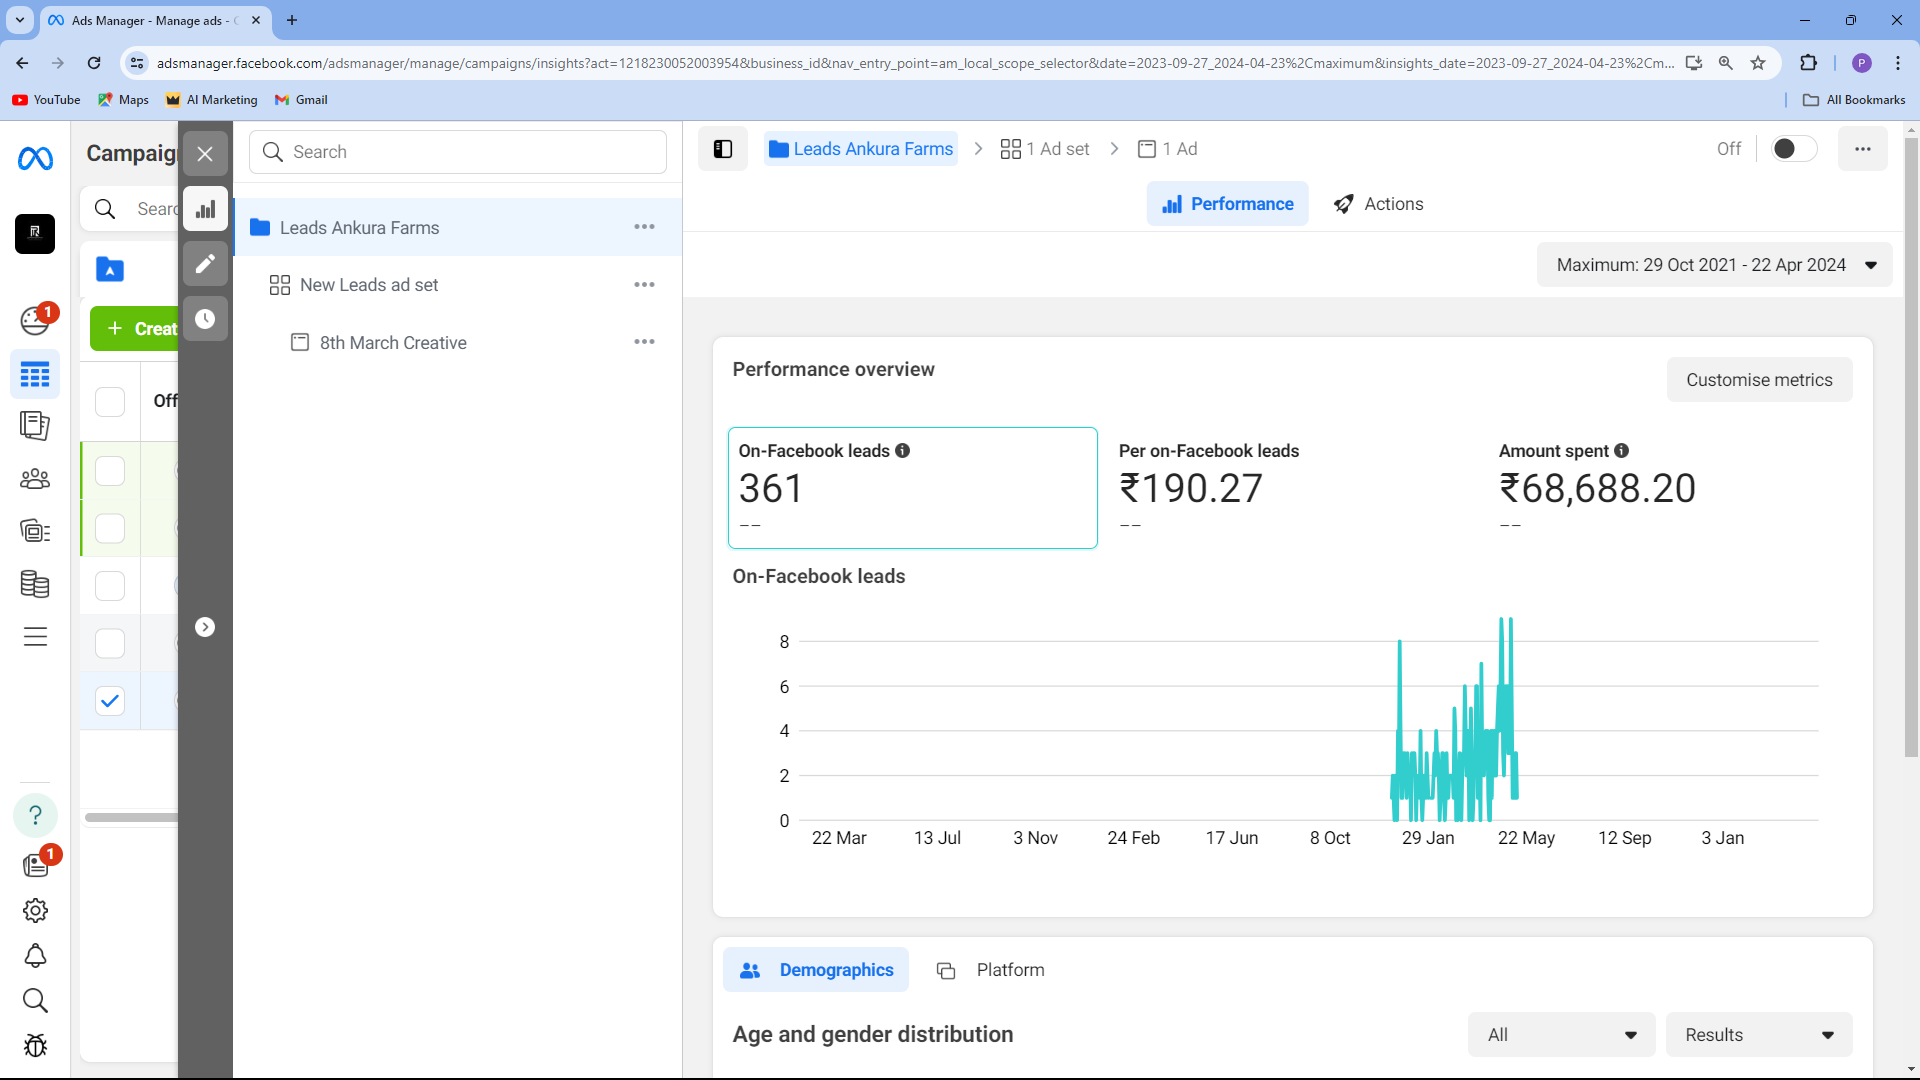
Task: Click the bug report icon
Action: (x=35, y=1045)
